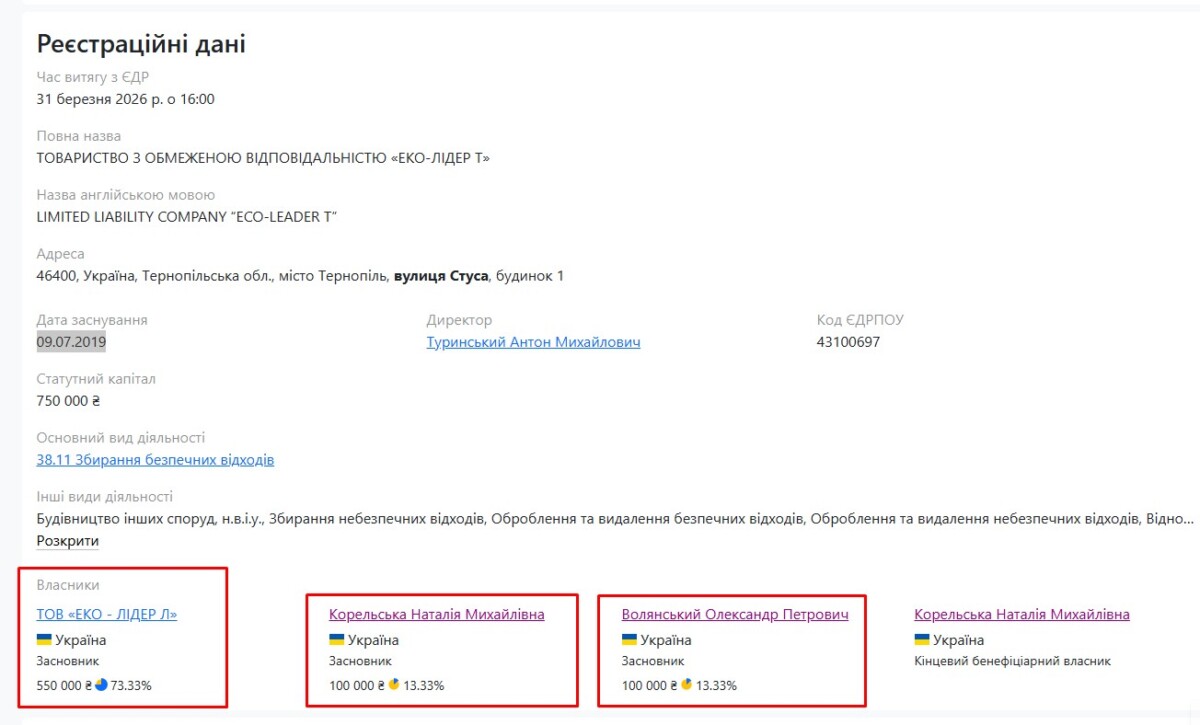Open founder Корельська Наталія Михайлівна link
Image resolution: width=1200 pixels, height=725 pixels.
point(437,614)
